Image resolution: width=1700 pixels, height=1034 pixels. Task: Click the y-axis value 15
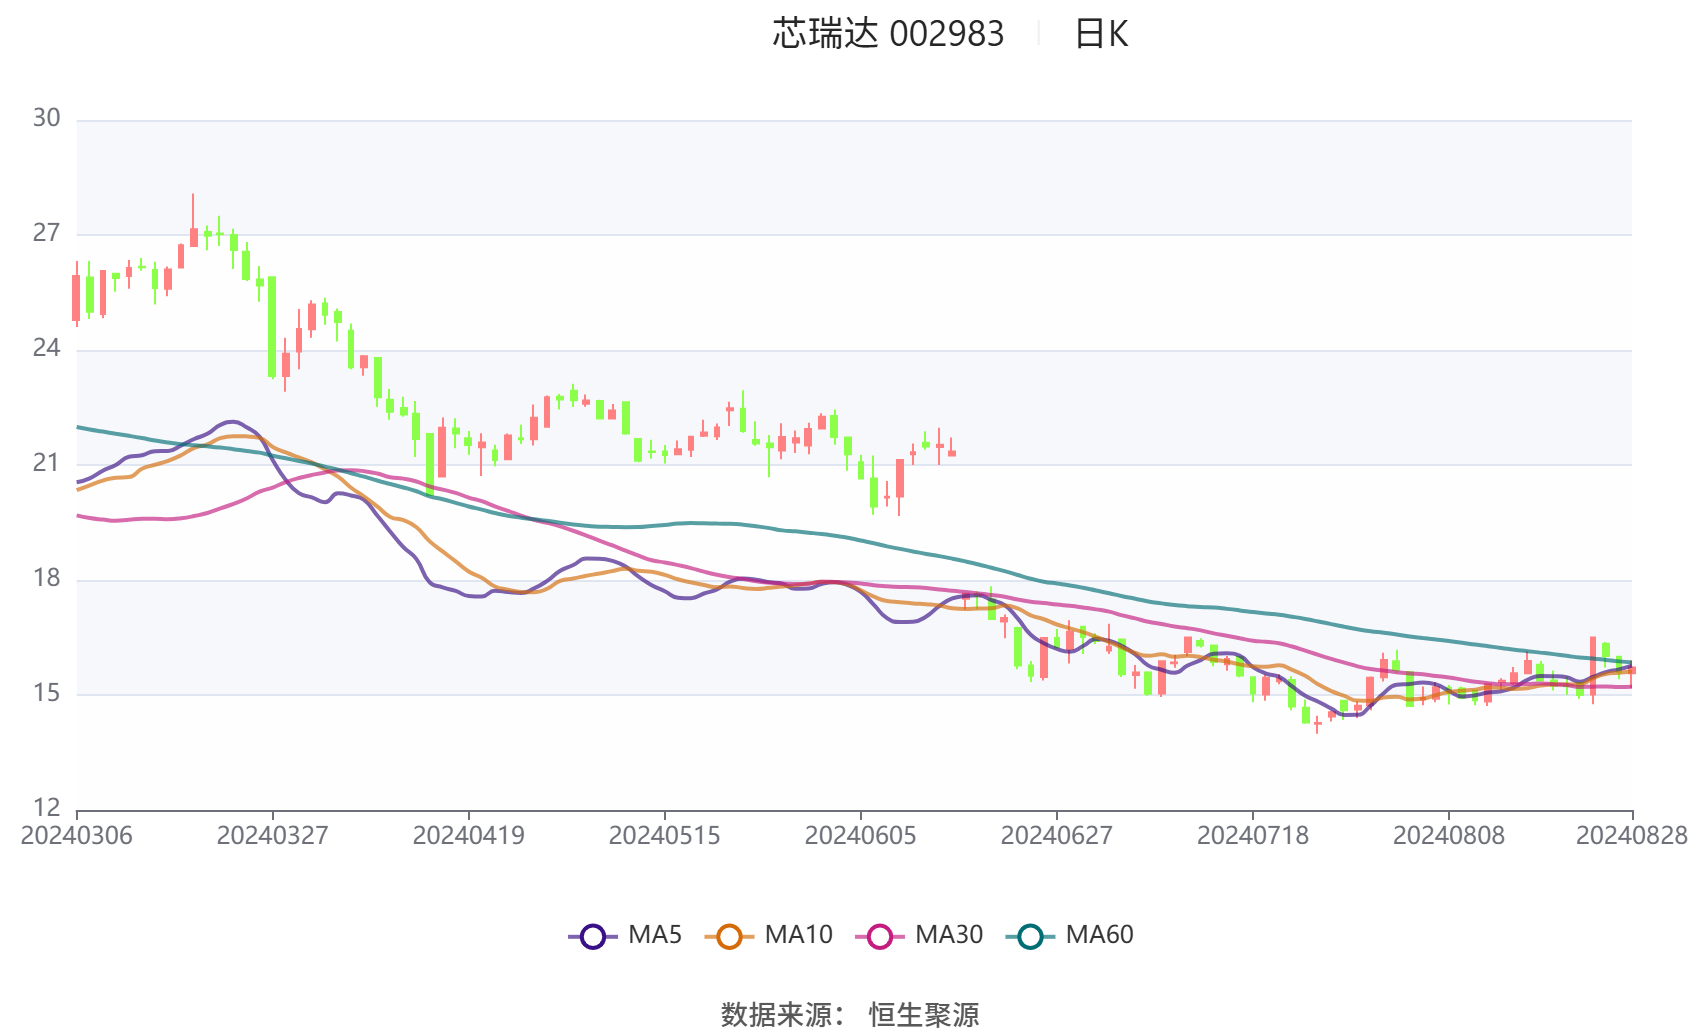point(46,693)
